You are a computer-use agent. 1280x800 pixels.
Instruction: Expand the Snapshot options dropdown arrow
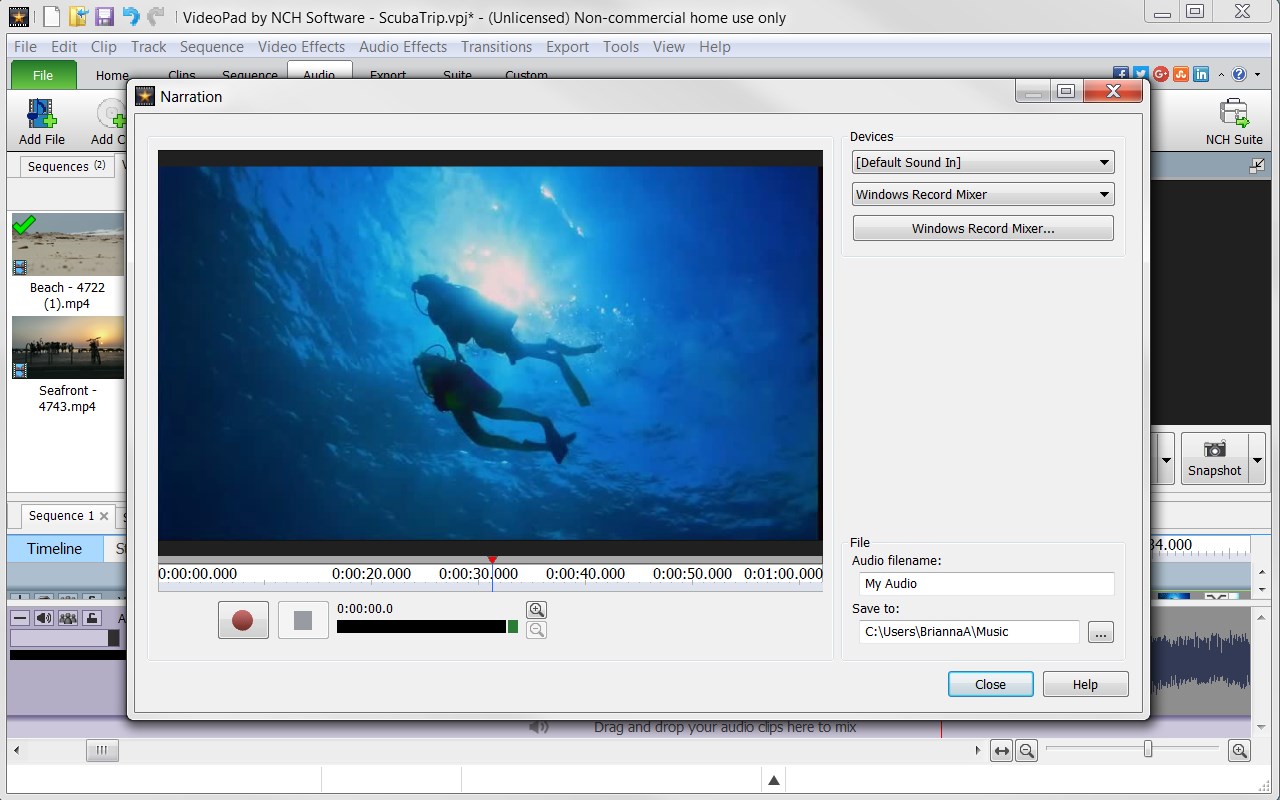tap(1256, 459)
